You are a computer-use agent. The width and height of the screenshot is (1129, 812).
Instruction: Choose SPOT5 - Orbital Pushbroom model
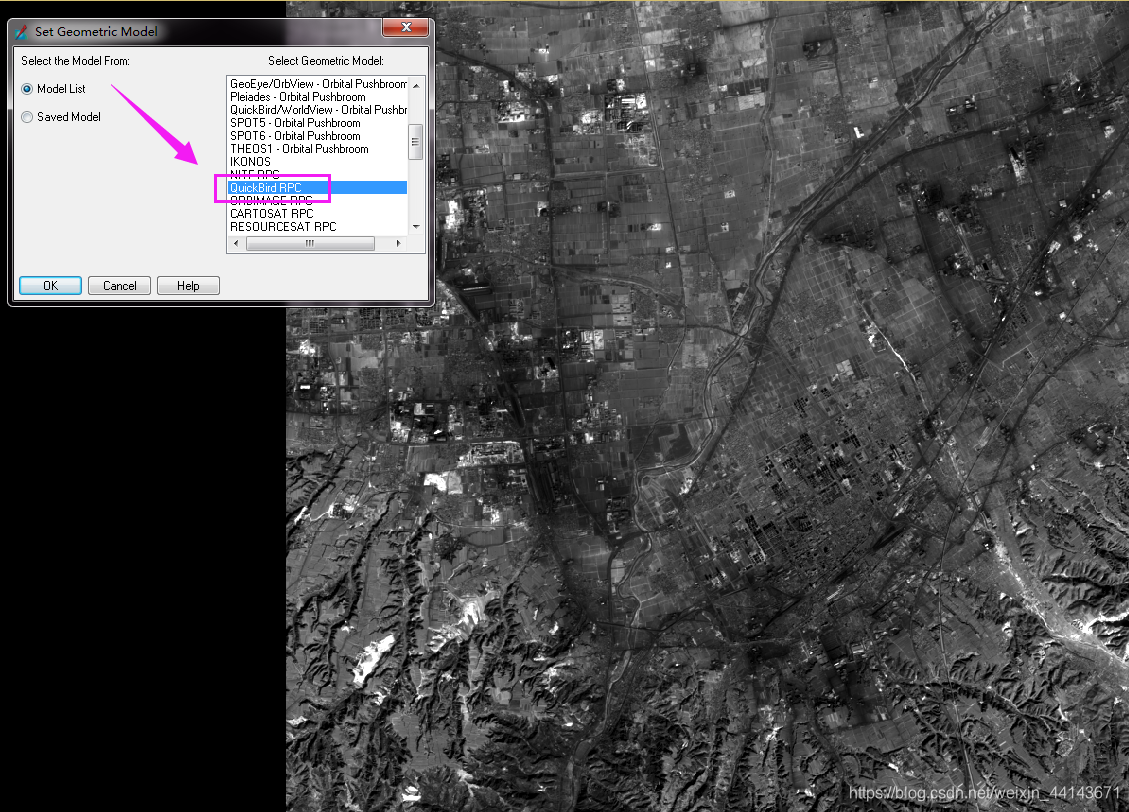pyautogui.click(x=318, y=123)
